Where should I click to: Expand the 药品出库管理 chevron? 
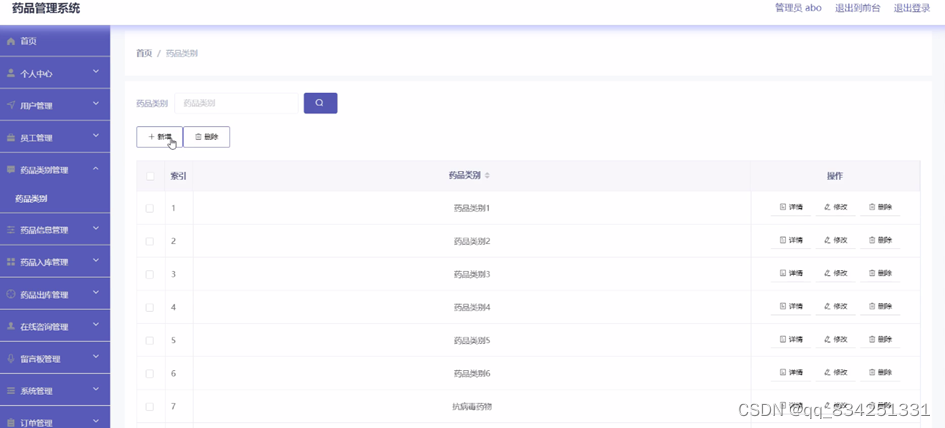click(x=96, y=292)
